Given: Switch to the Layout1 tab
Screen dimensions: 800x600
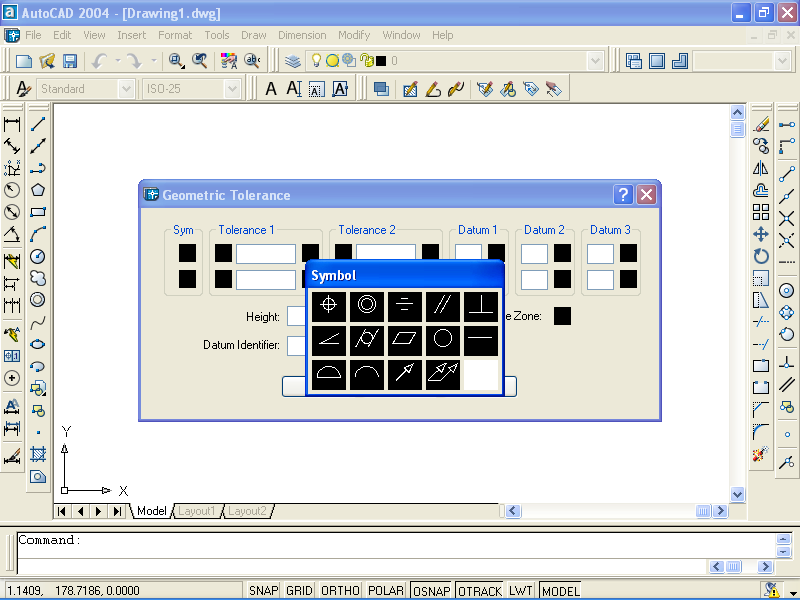Looking at the screenshot, I should click(196, 511).
